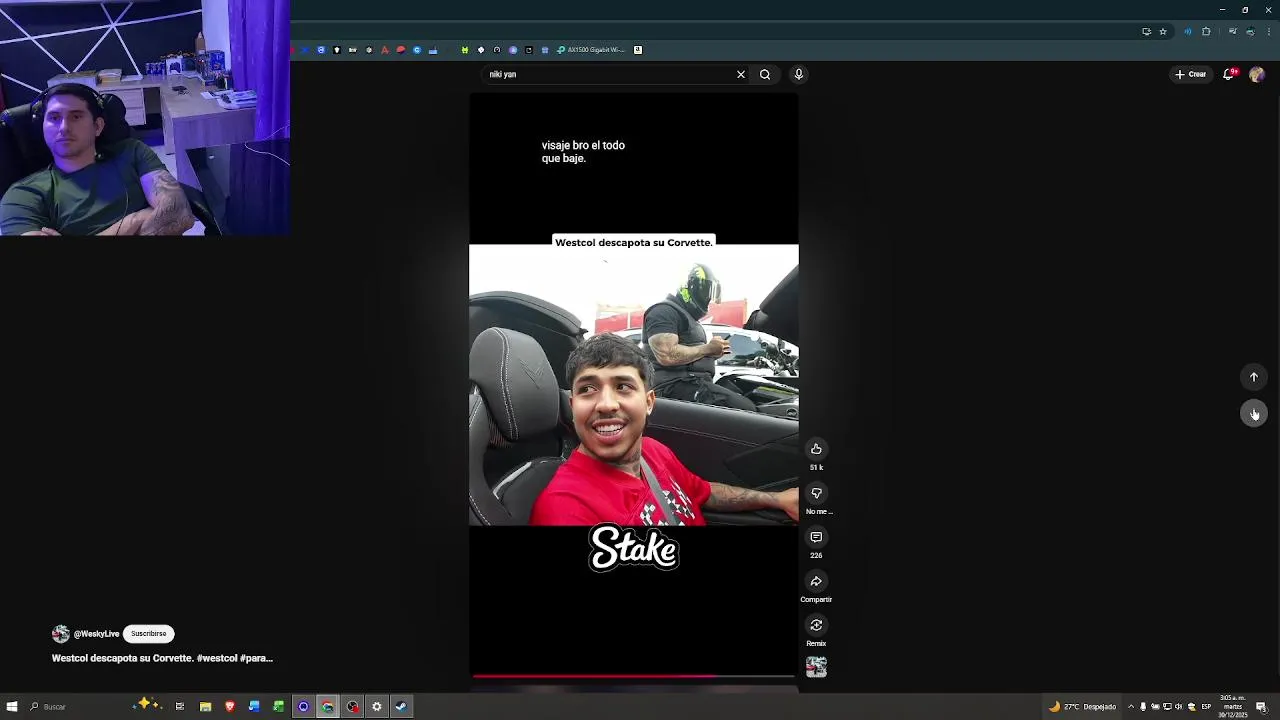Open the Chrome profile avatar
1280x720 pixels.
pyautogui.click(x=1250, y=31)
